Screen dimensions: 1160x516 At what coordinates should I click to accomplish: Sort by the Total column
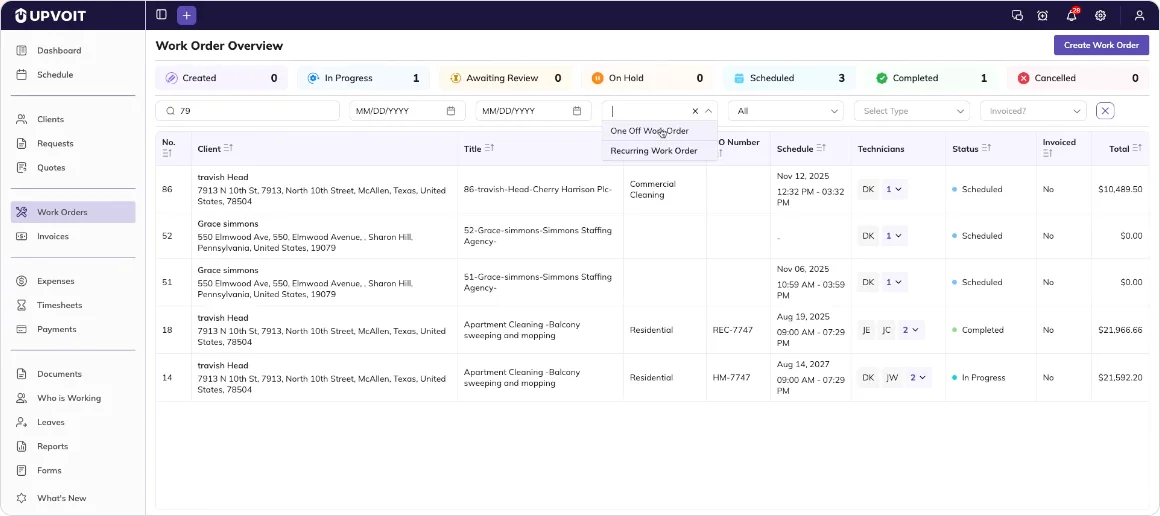(1138, 149)
